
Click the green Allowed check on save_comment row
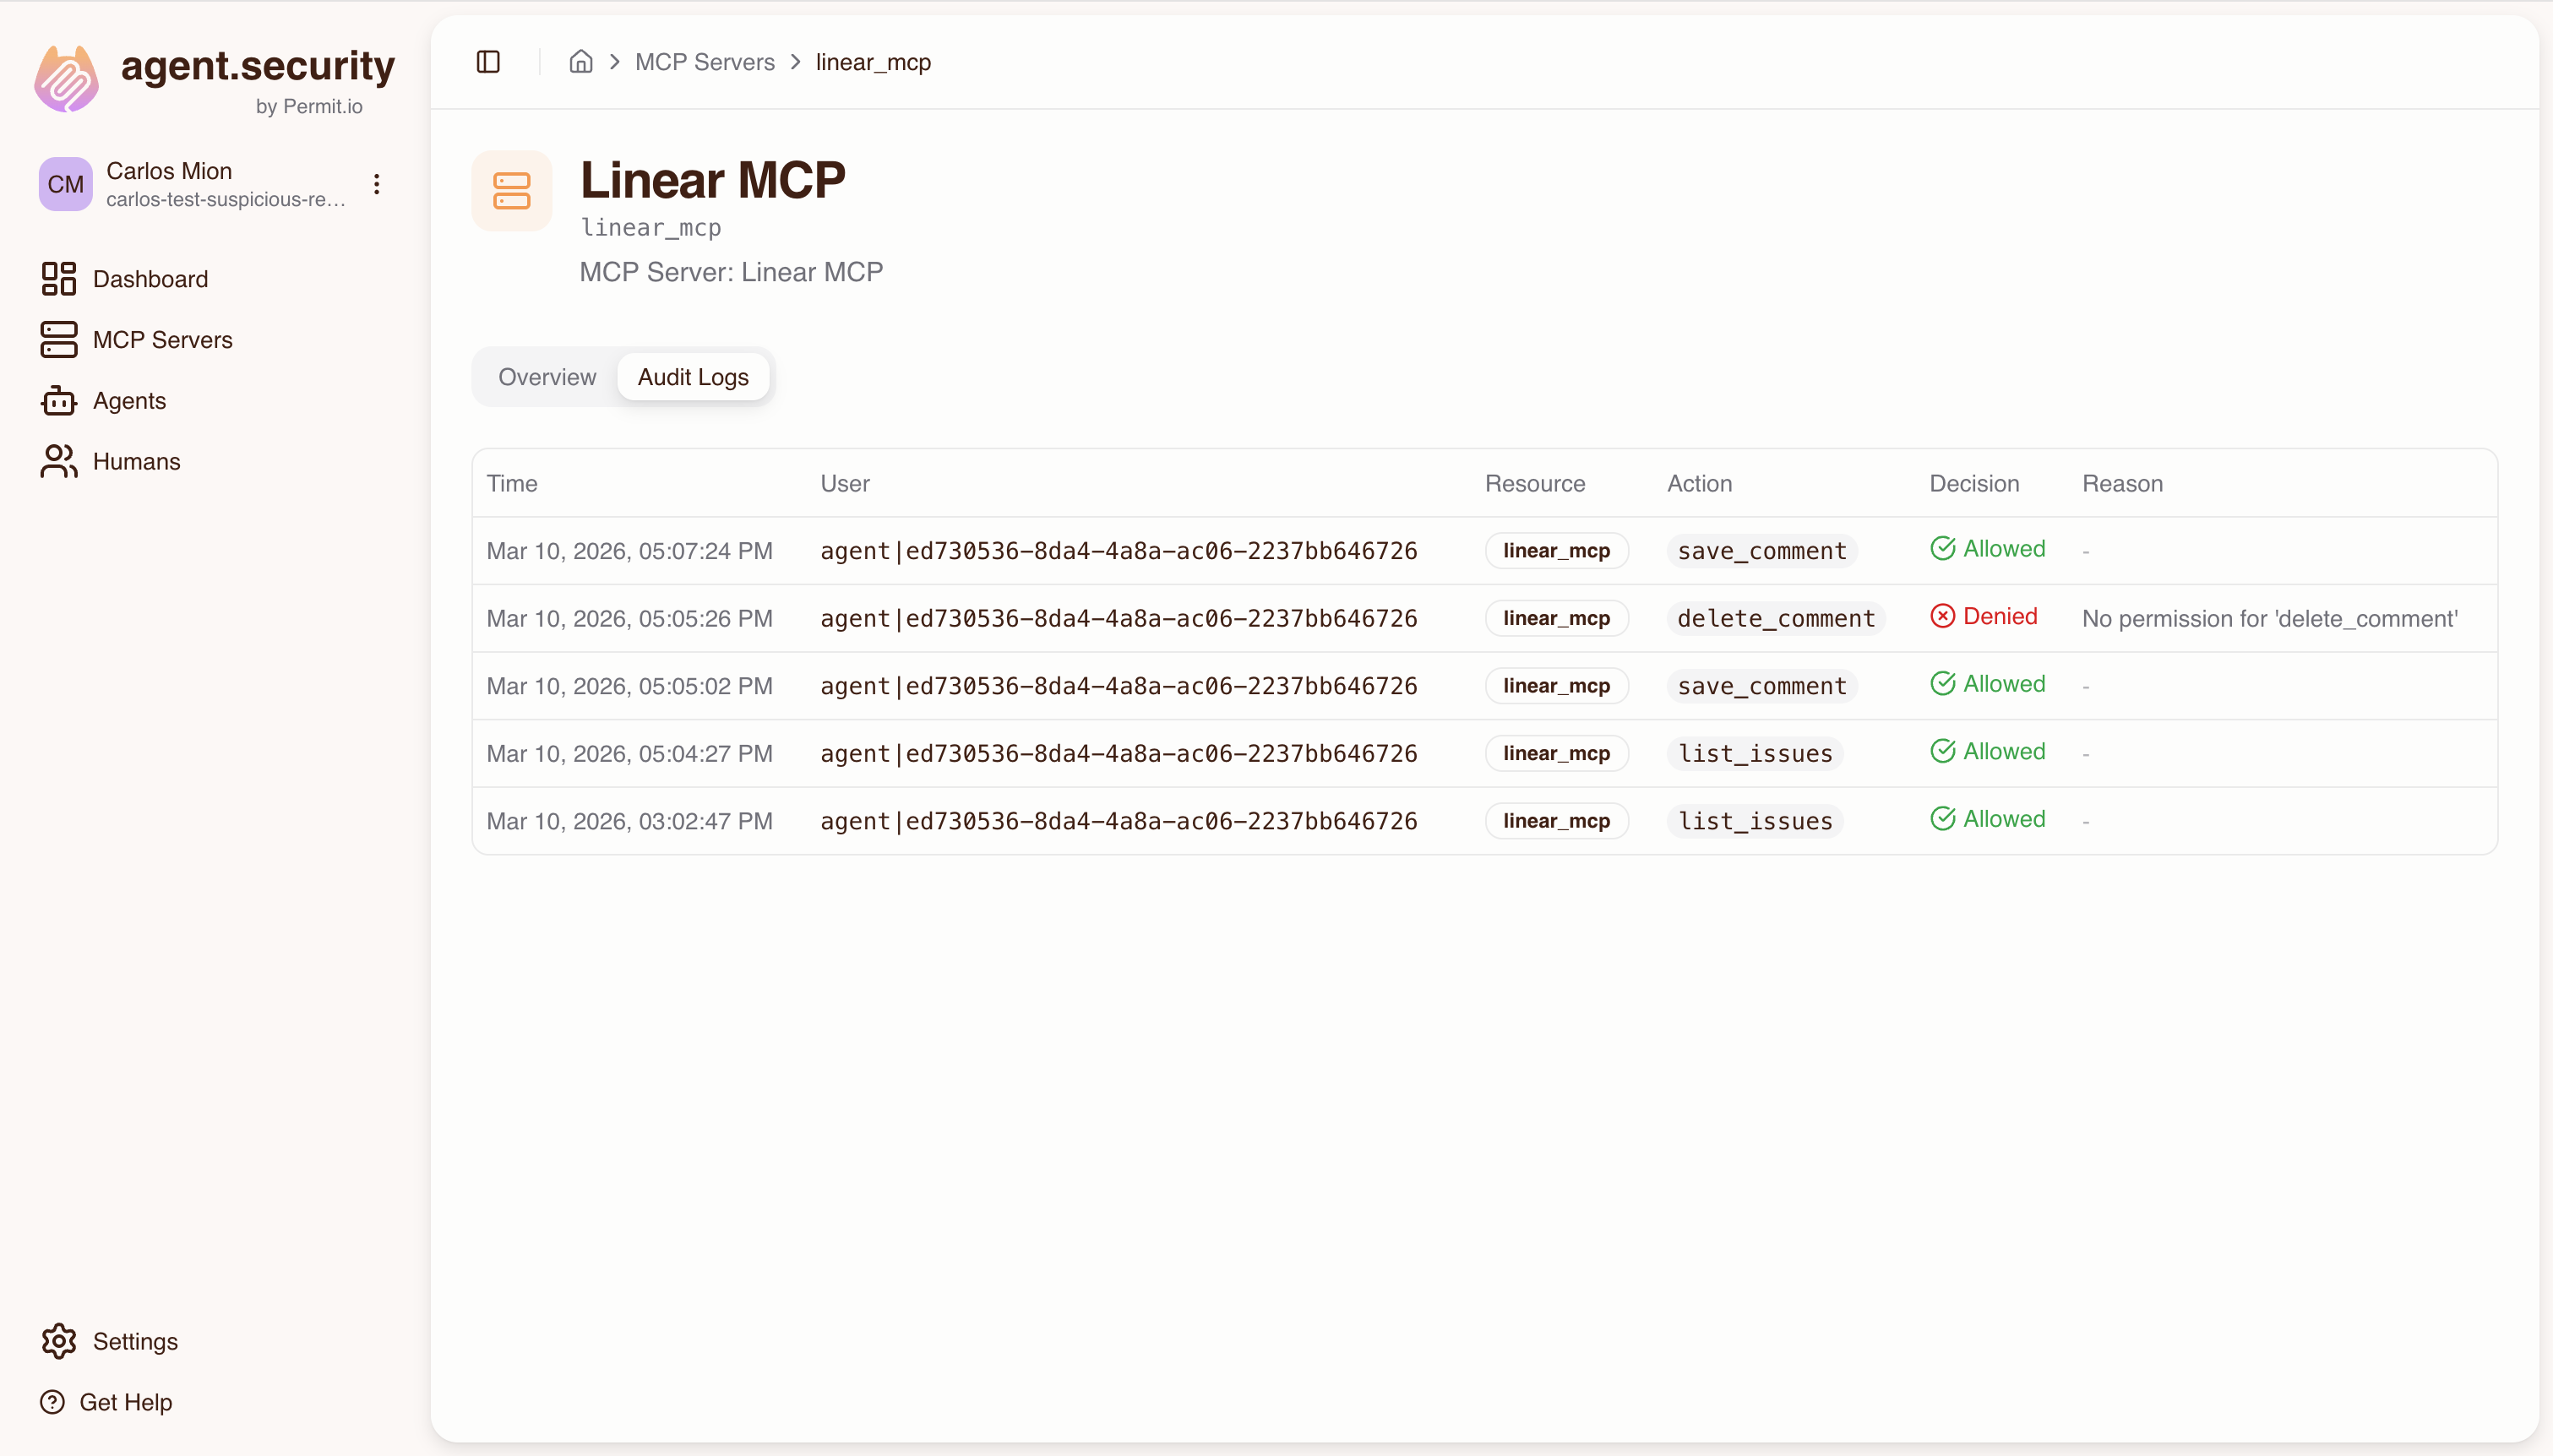1943,548
